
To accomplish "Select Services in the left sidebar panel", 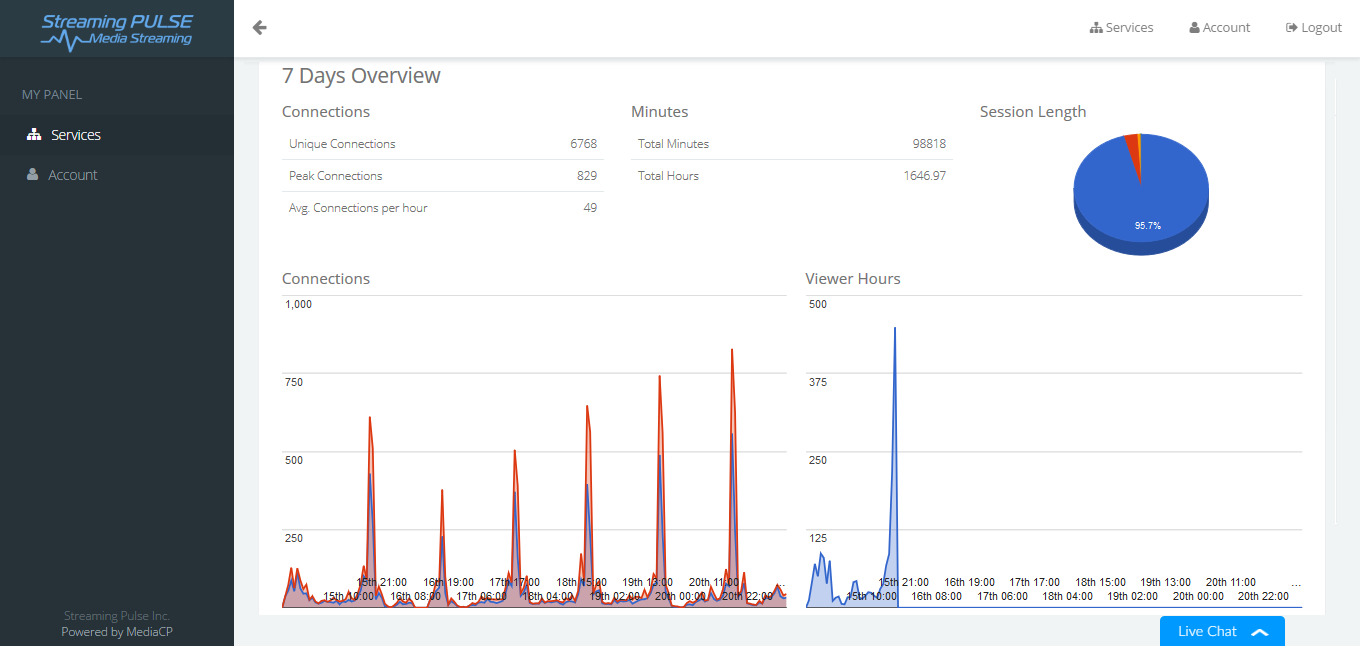I will coord(117,135).
